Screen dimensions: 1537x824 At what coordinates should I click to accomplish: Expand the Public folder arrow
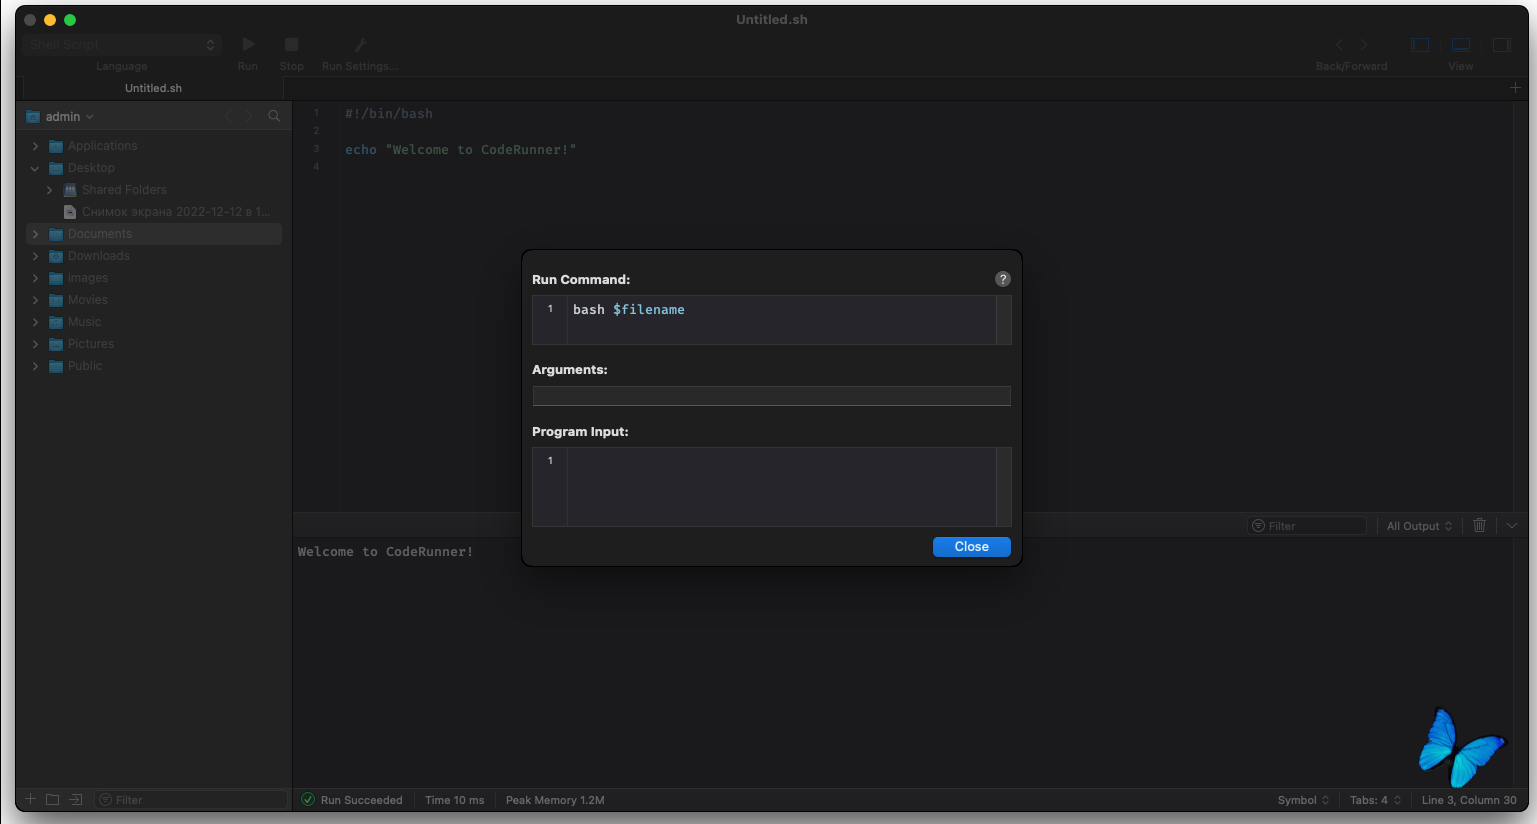(x=36, y=366)
